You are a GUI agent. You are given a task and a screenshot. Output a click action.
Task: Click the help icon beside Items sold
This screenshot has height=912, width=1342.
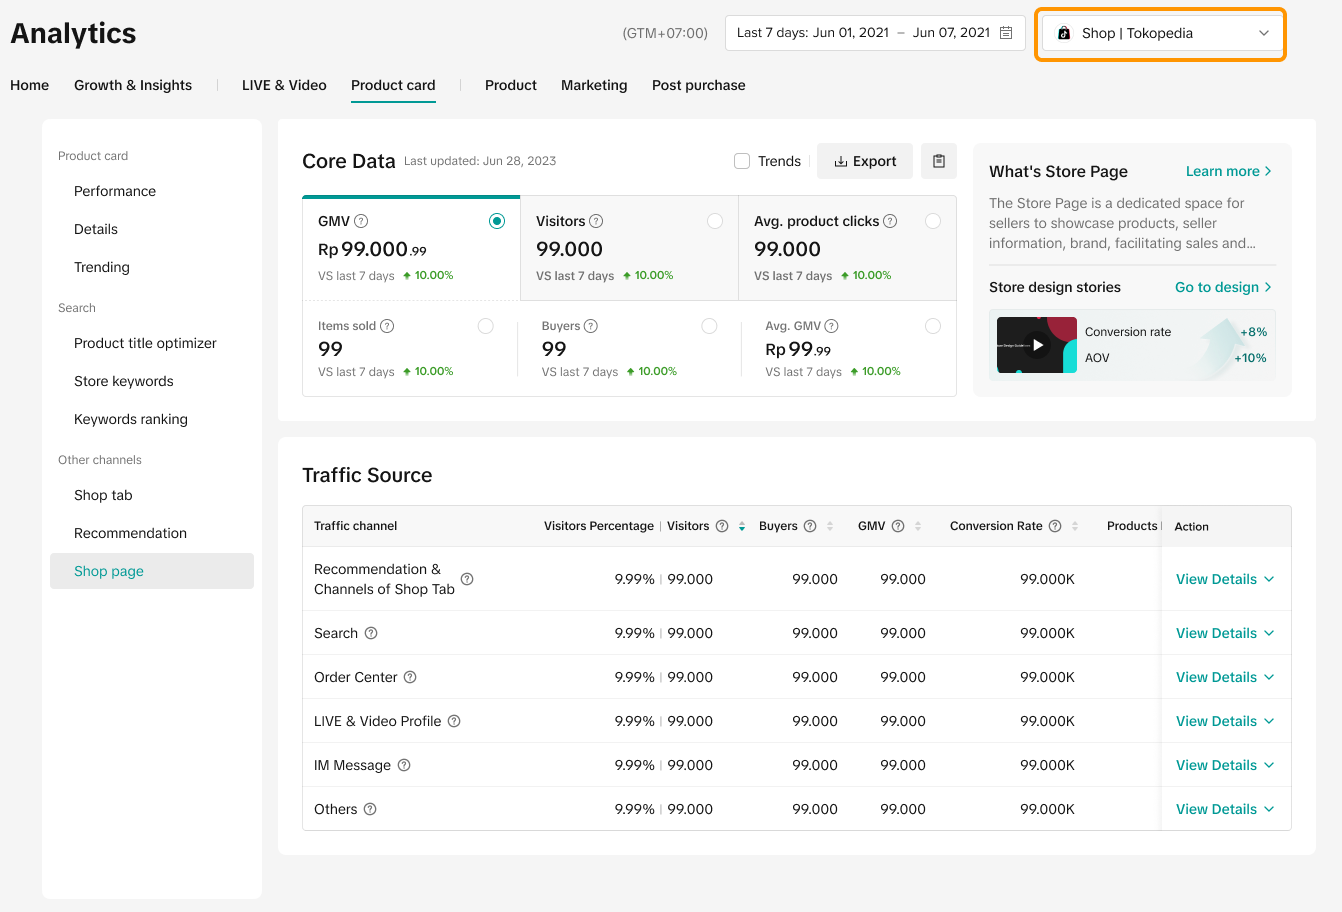(x=387, y=326)
